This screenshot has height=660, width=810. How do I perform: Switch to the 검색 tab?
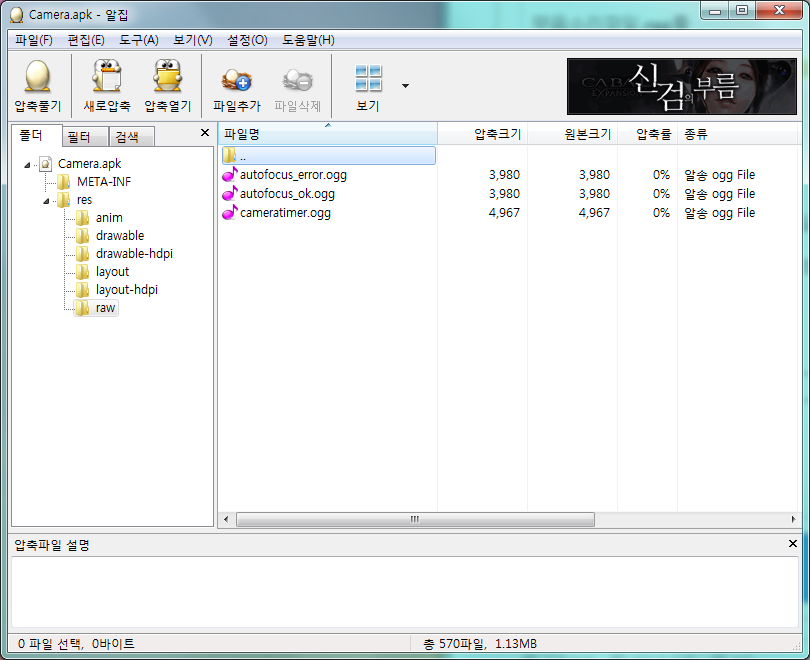(127, 137)
